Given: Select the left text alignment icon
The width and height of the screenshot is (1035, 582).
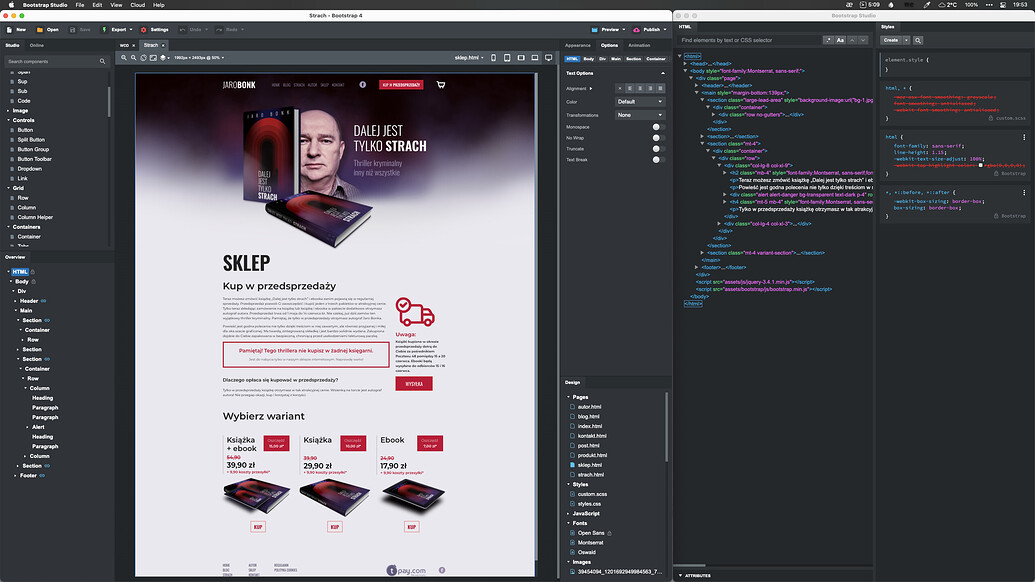Looking at the screenshot, I should 630,88.
